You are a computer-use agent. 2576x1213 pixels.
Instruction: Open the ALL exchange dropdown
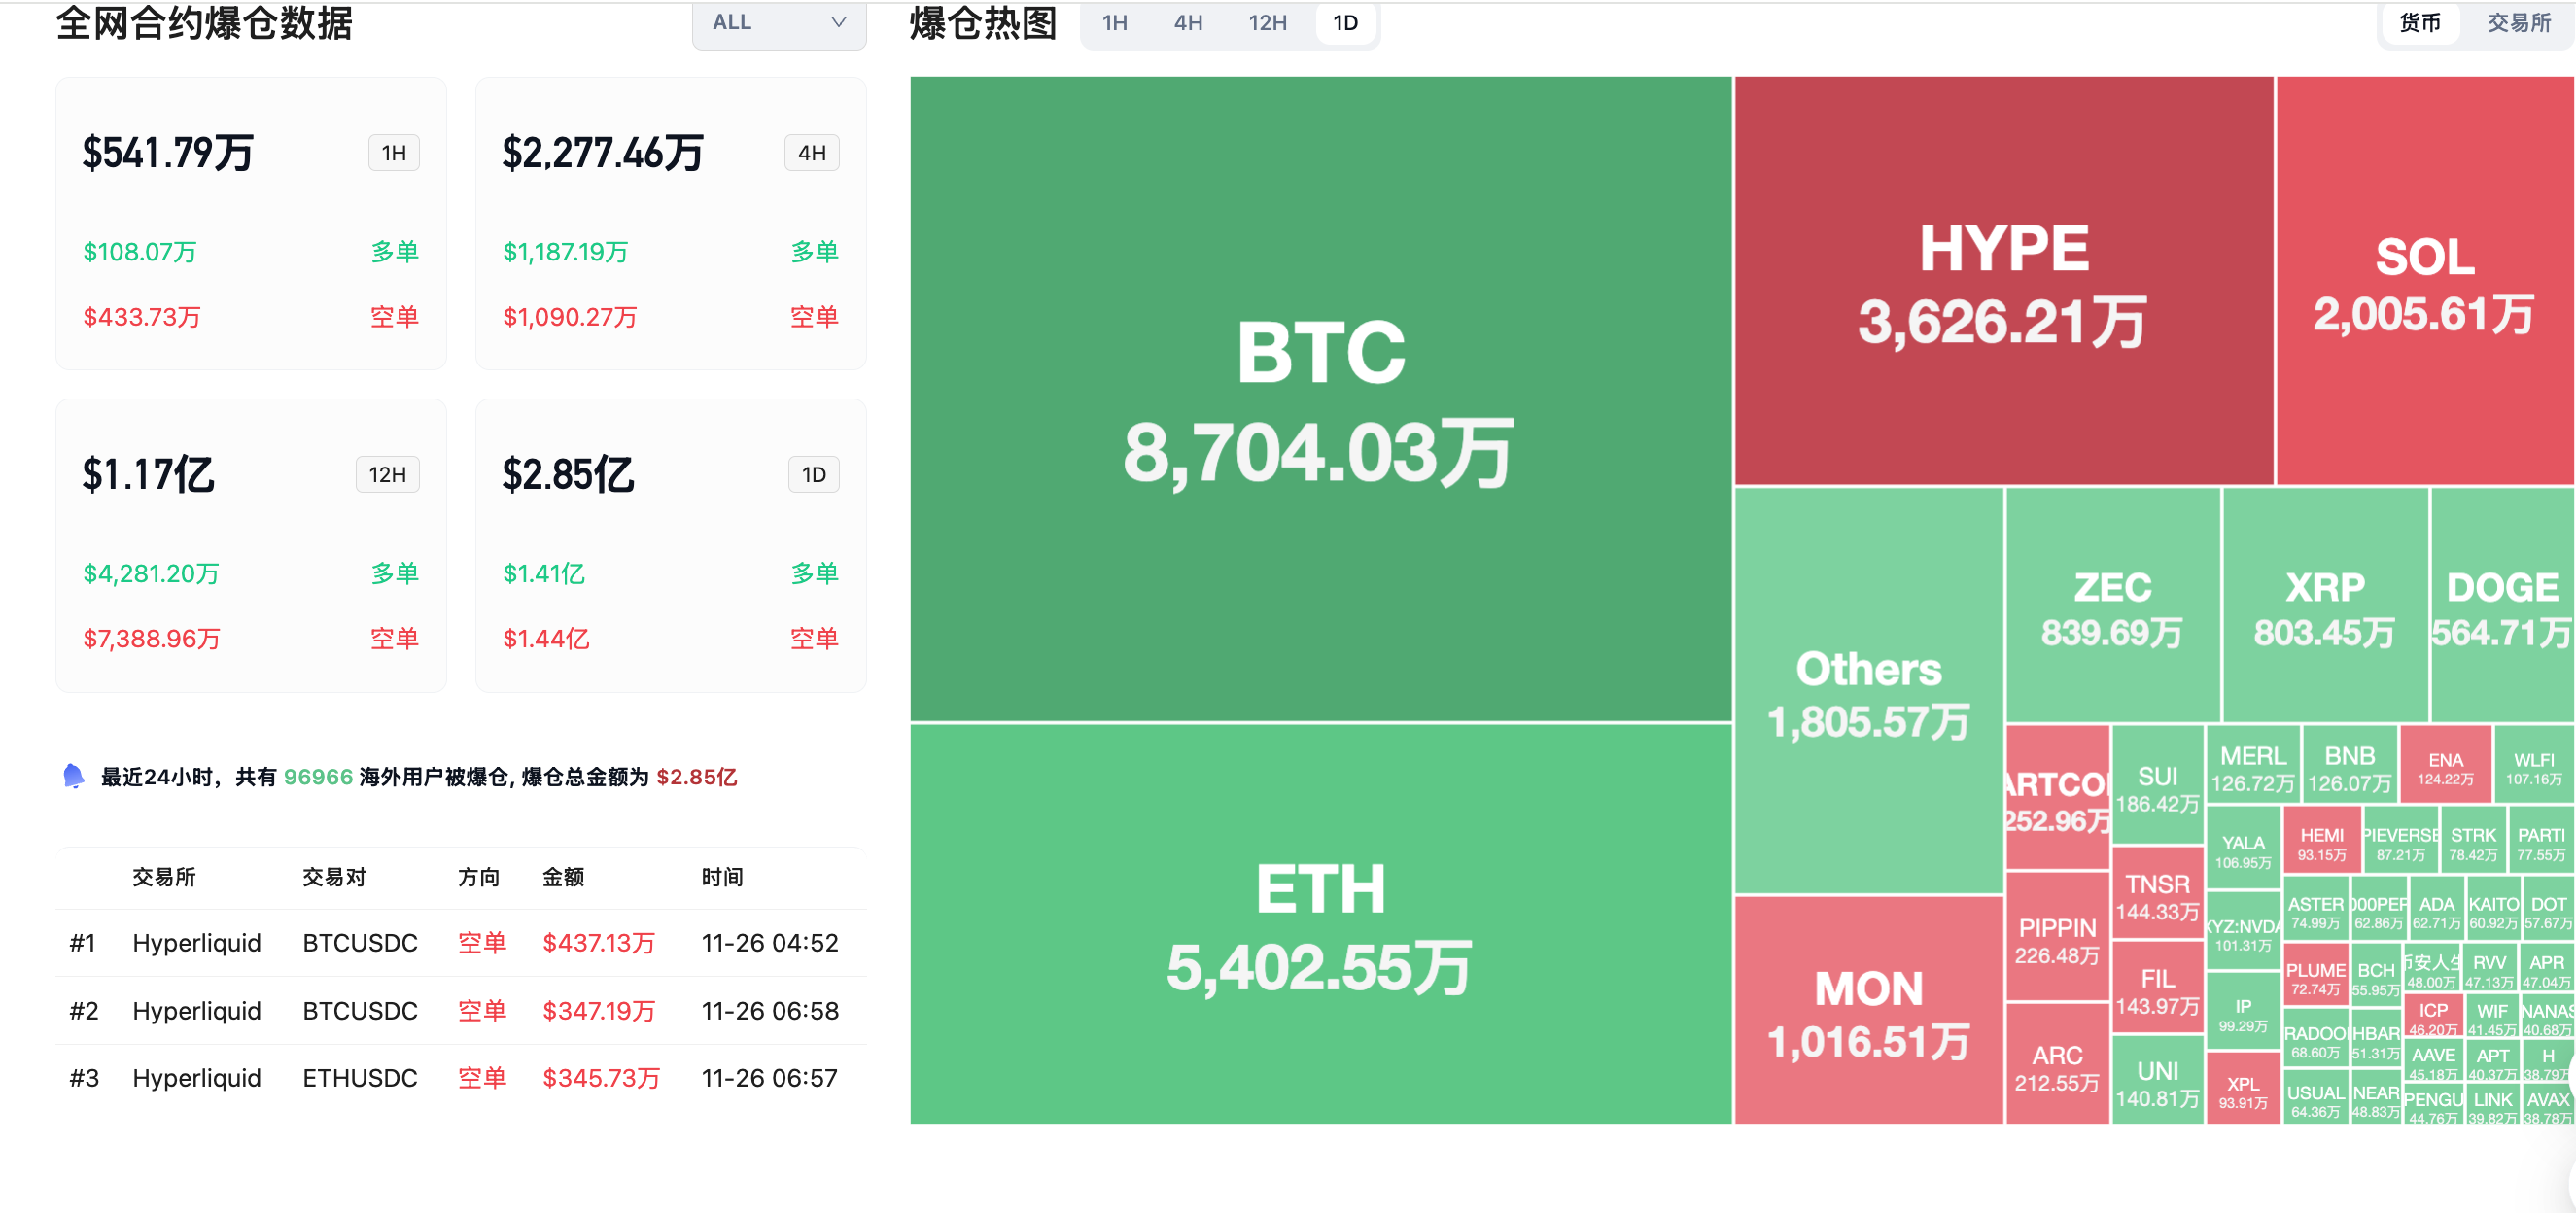coord(778,23)
